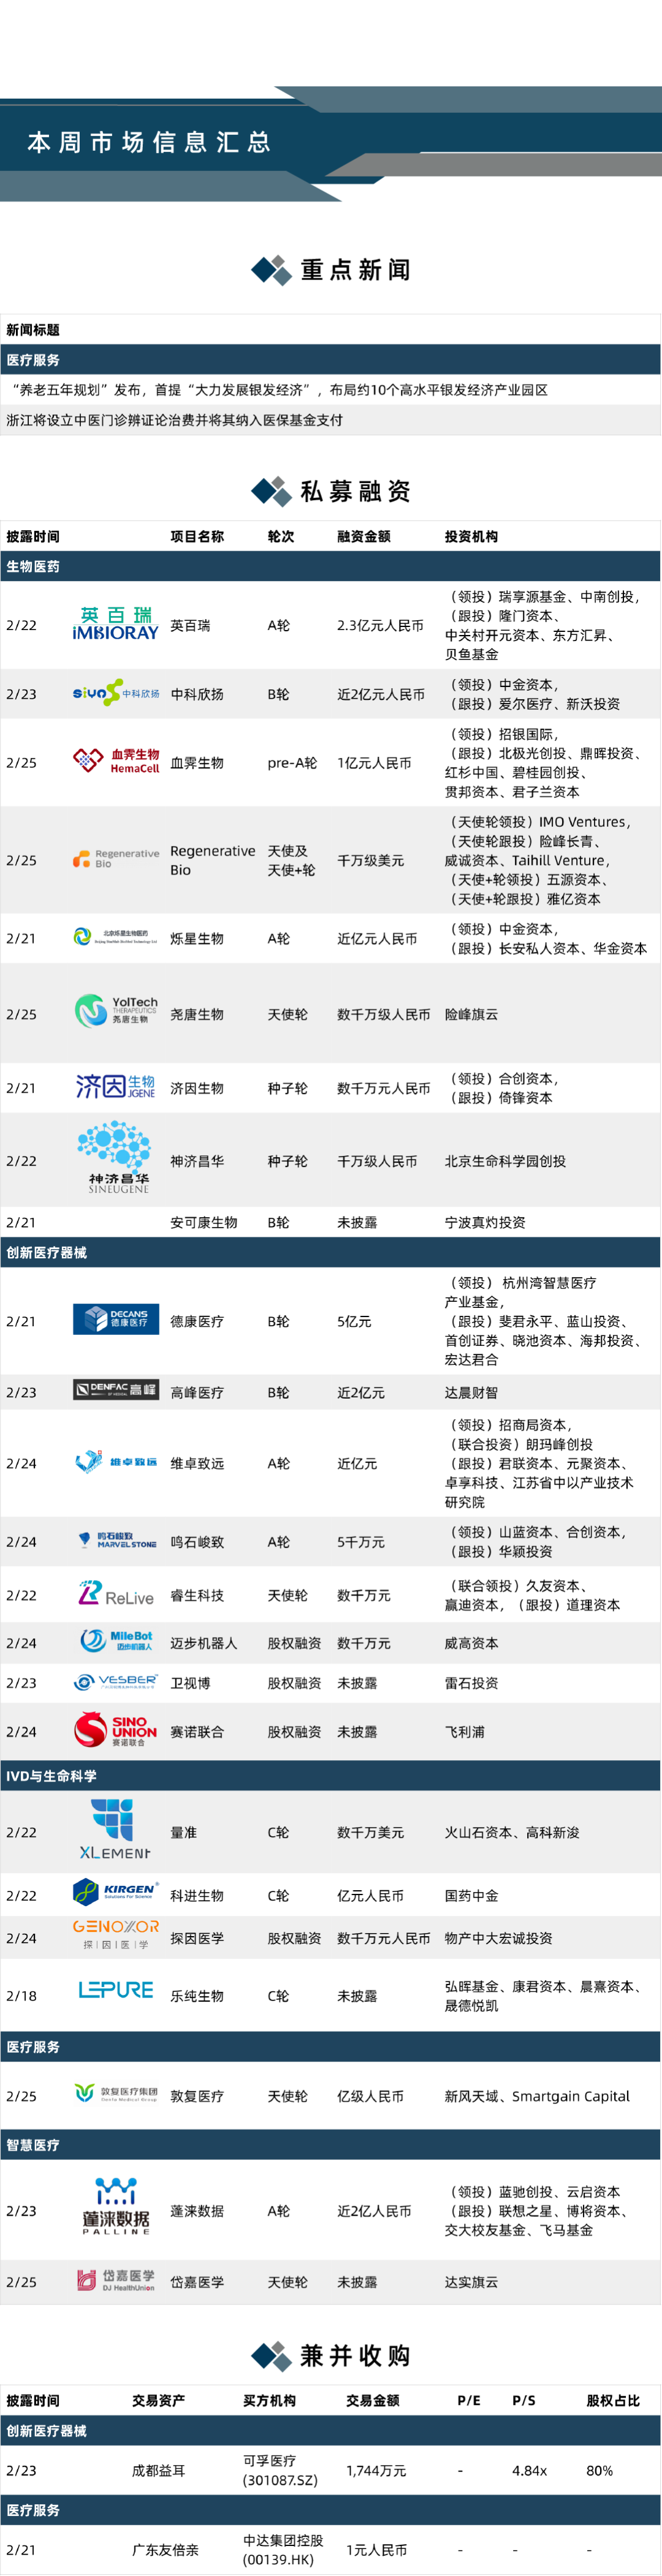Click the 生物医药 section row
Viewport: 662px width, 2576px height.
(330, 566)
